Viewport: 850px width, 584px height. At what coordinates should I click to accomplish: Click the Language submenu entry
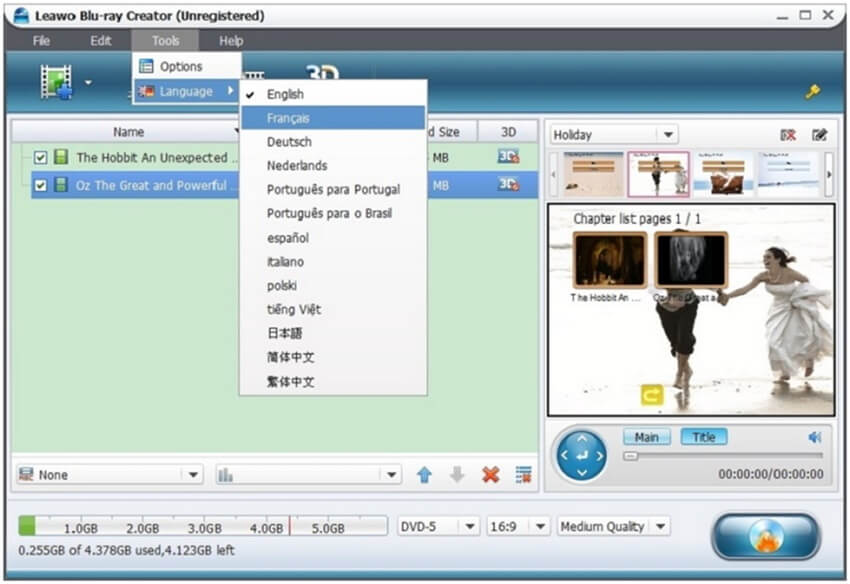point(186,91)
